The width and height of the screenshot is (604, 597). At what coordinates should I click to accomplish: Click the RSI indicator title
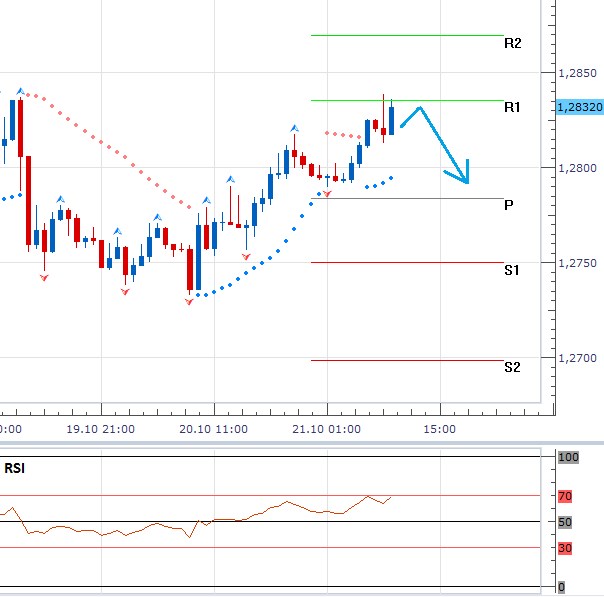coord(15,467)
